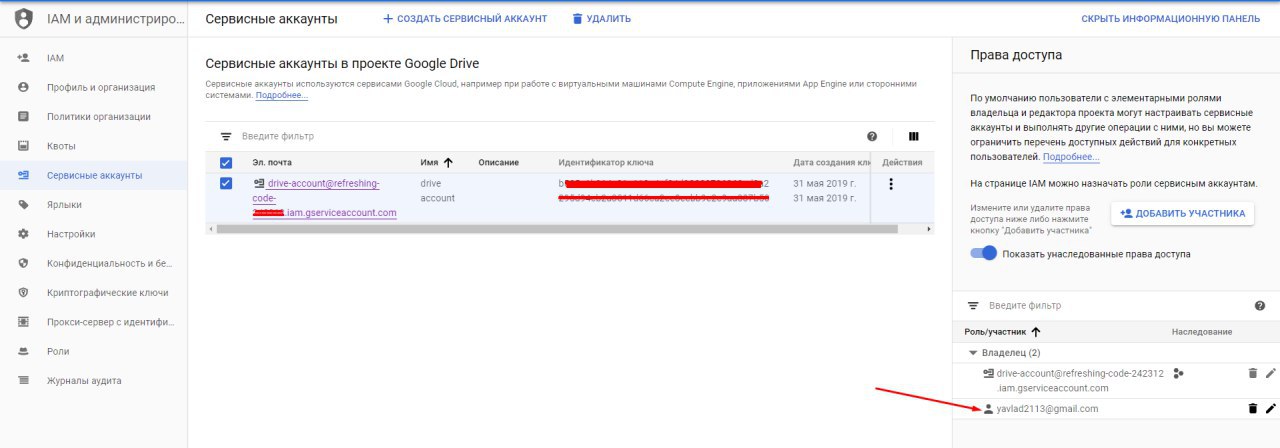Click the Роли hat icon
This screenshot has width=1280, height=448.
pos(23,351)
